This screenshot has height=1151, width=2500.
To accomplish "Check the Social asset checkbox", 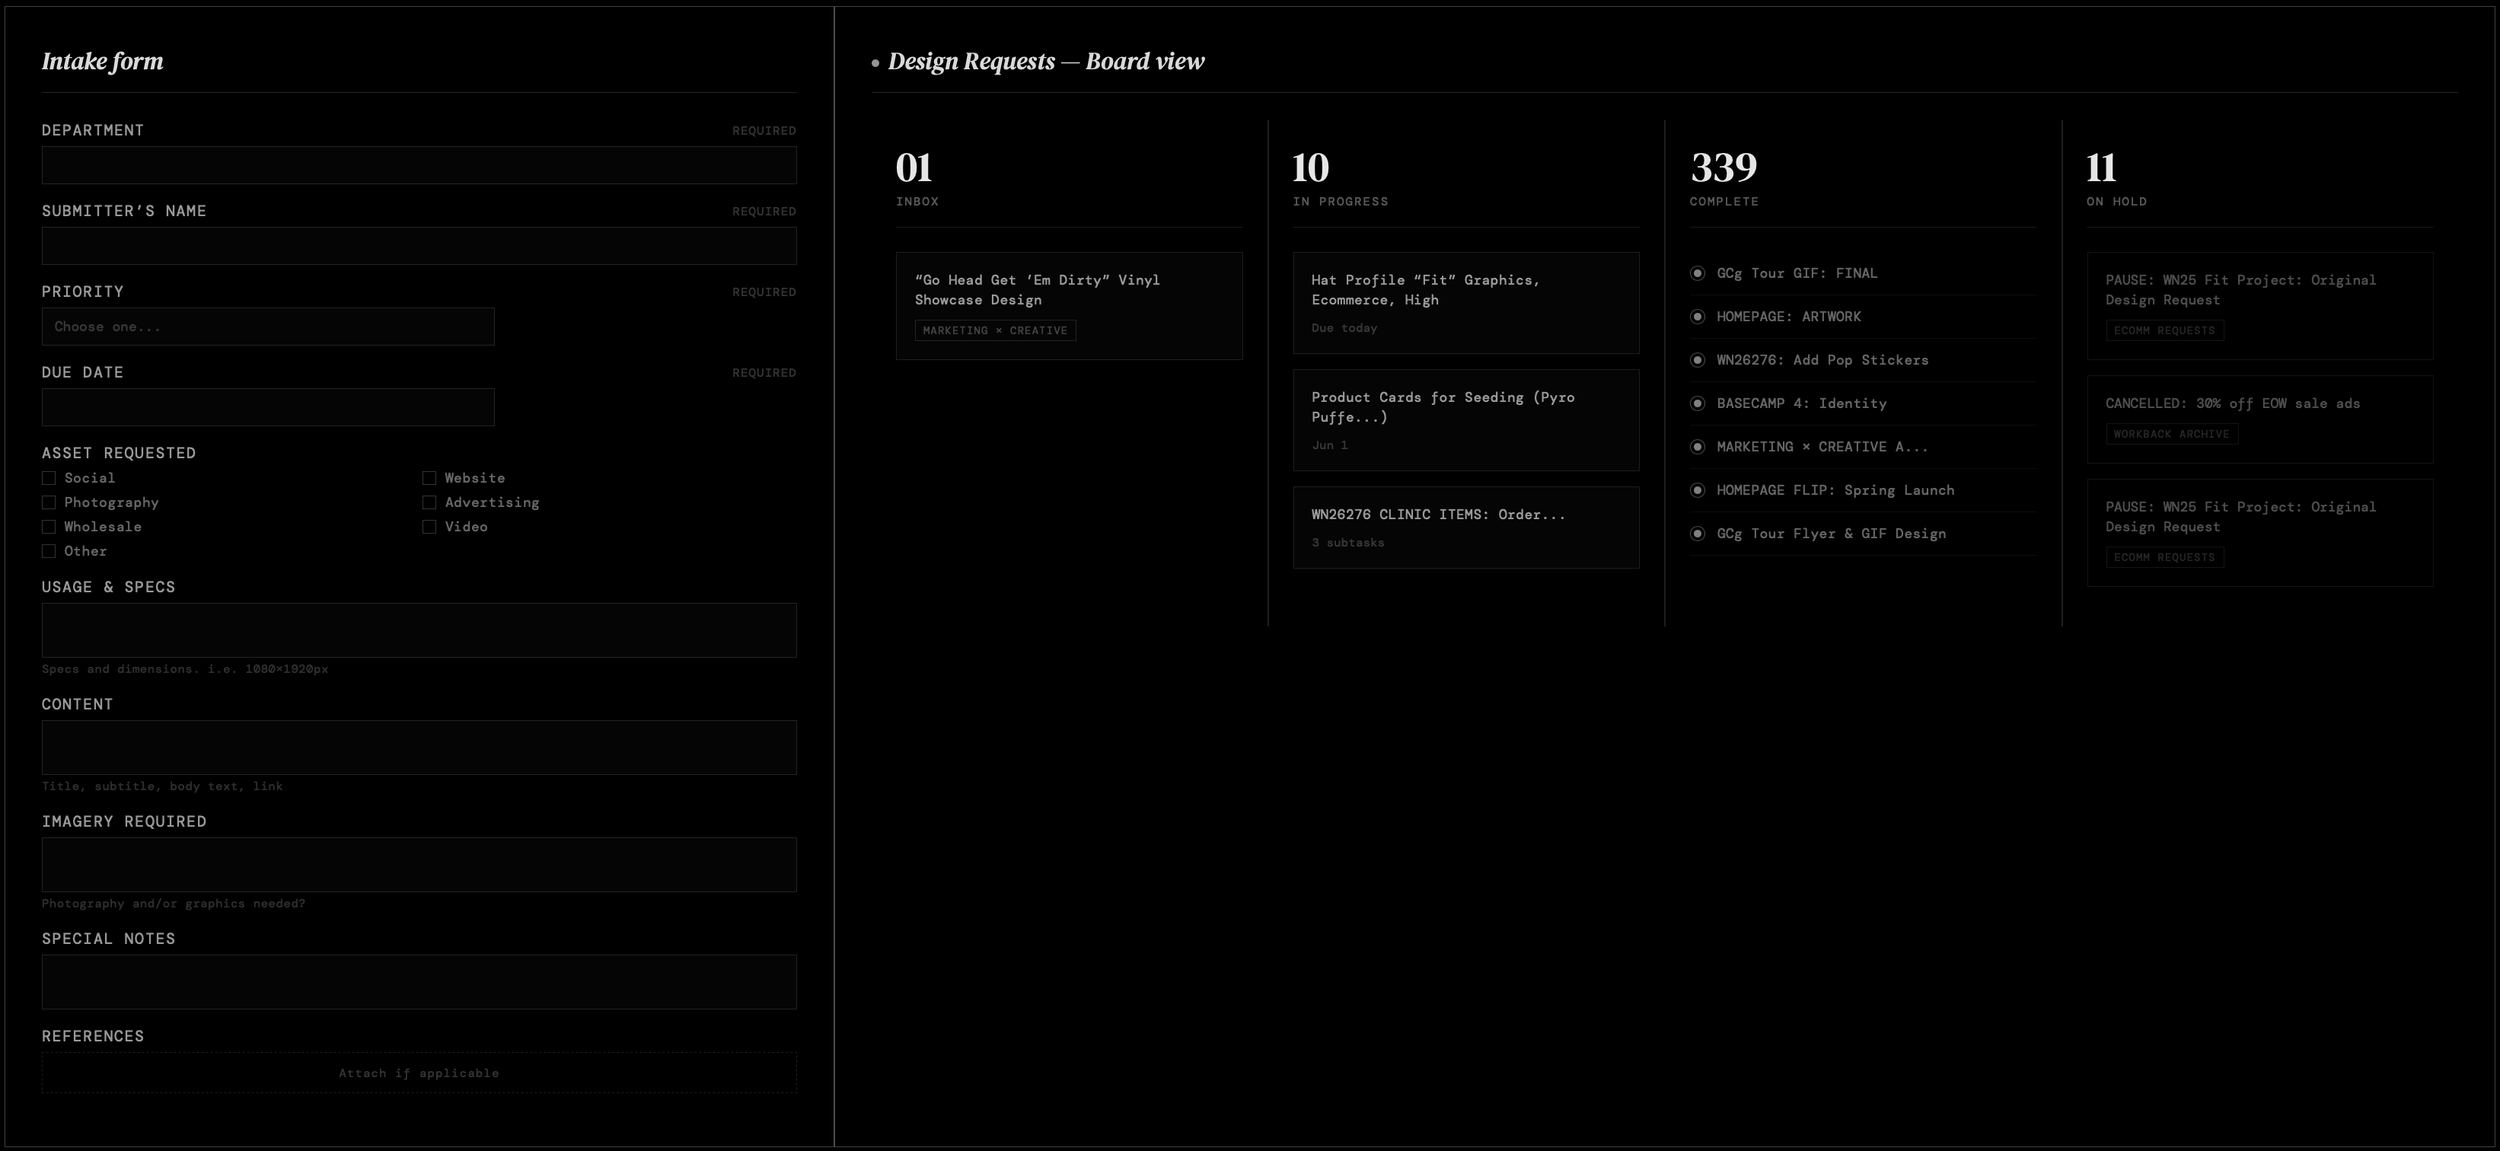I will point(49,478).
